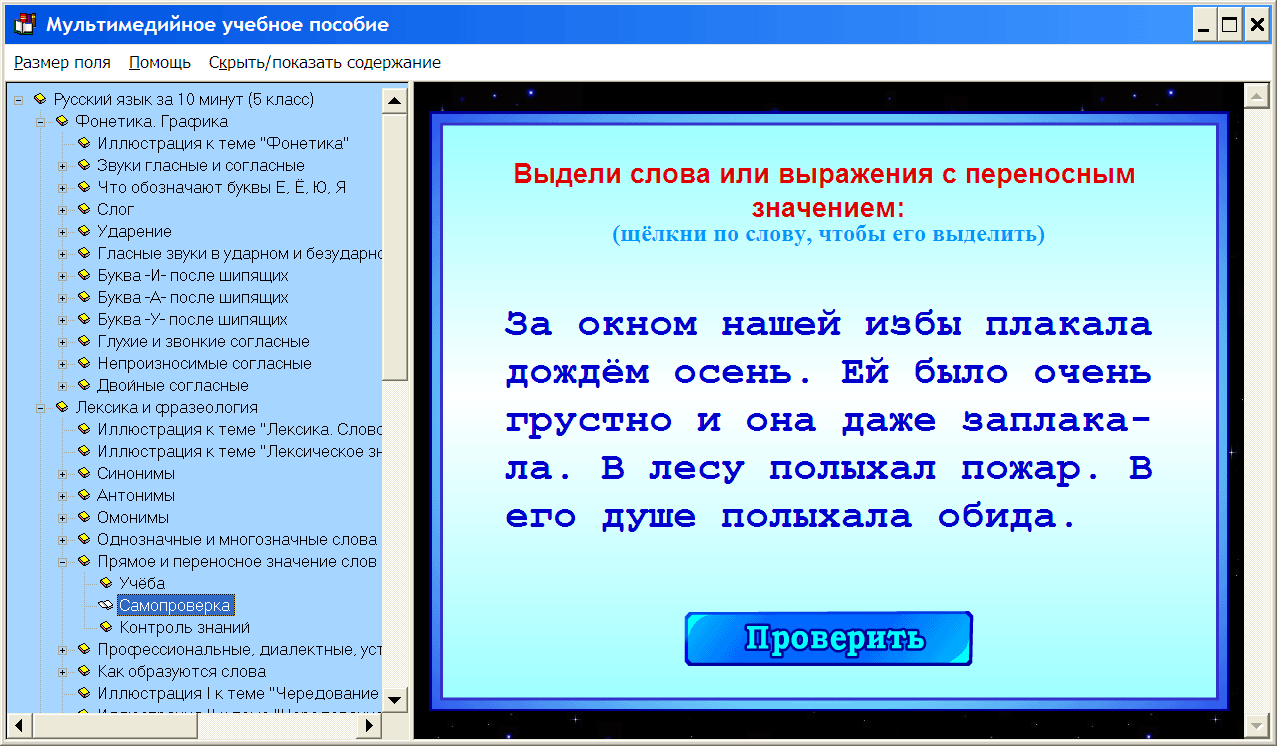Click the open-book icon beside "Самопроверка"
Screen dimensions: 1277x746
point(104,605)
